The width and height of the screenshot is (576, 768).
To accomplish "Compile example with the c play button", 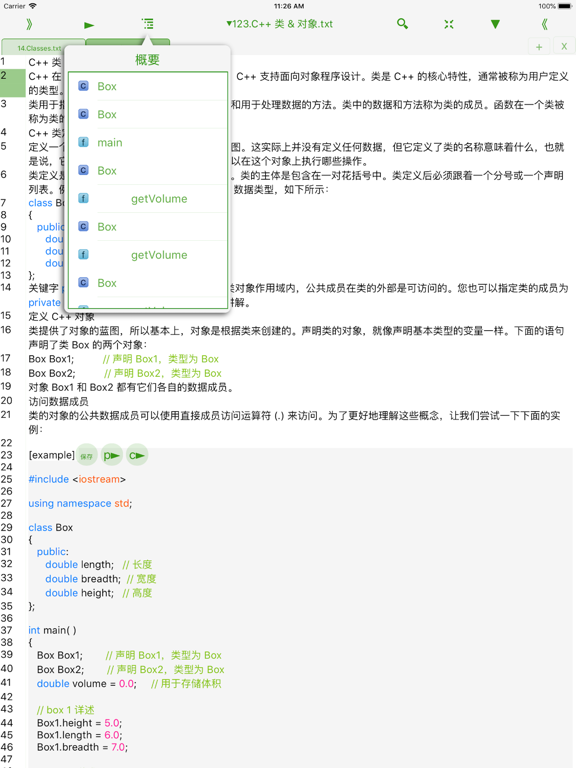I will coord(137,456).
